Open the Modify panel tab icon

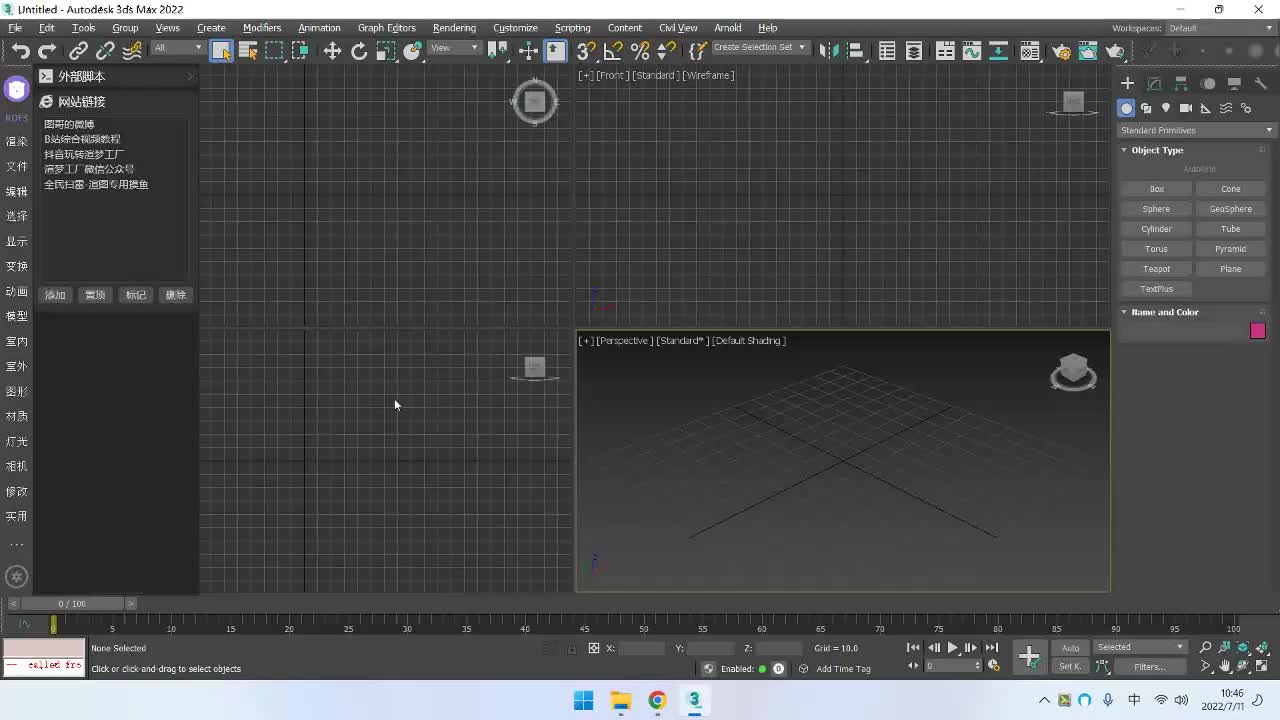tap(1154, 84)
